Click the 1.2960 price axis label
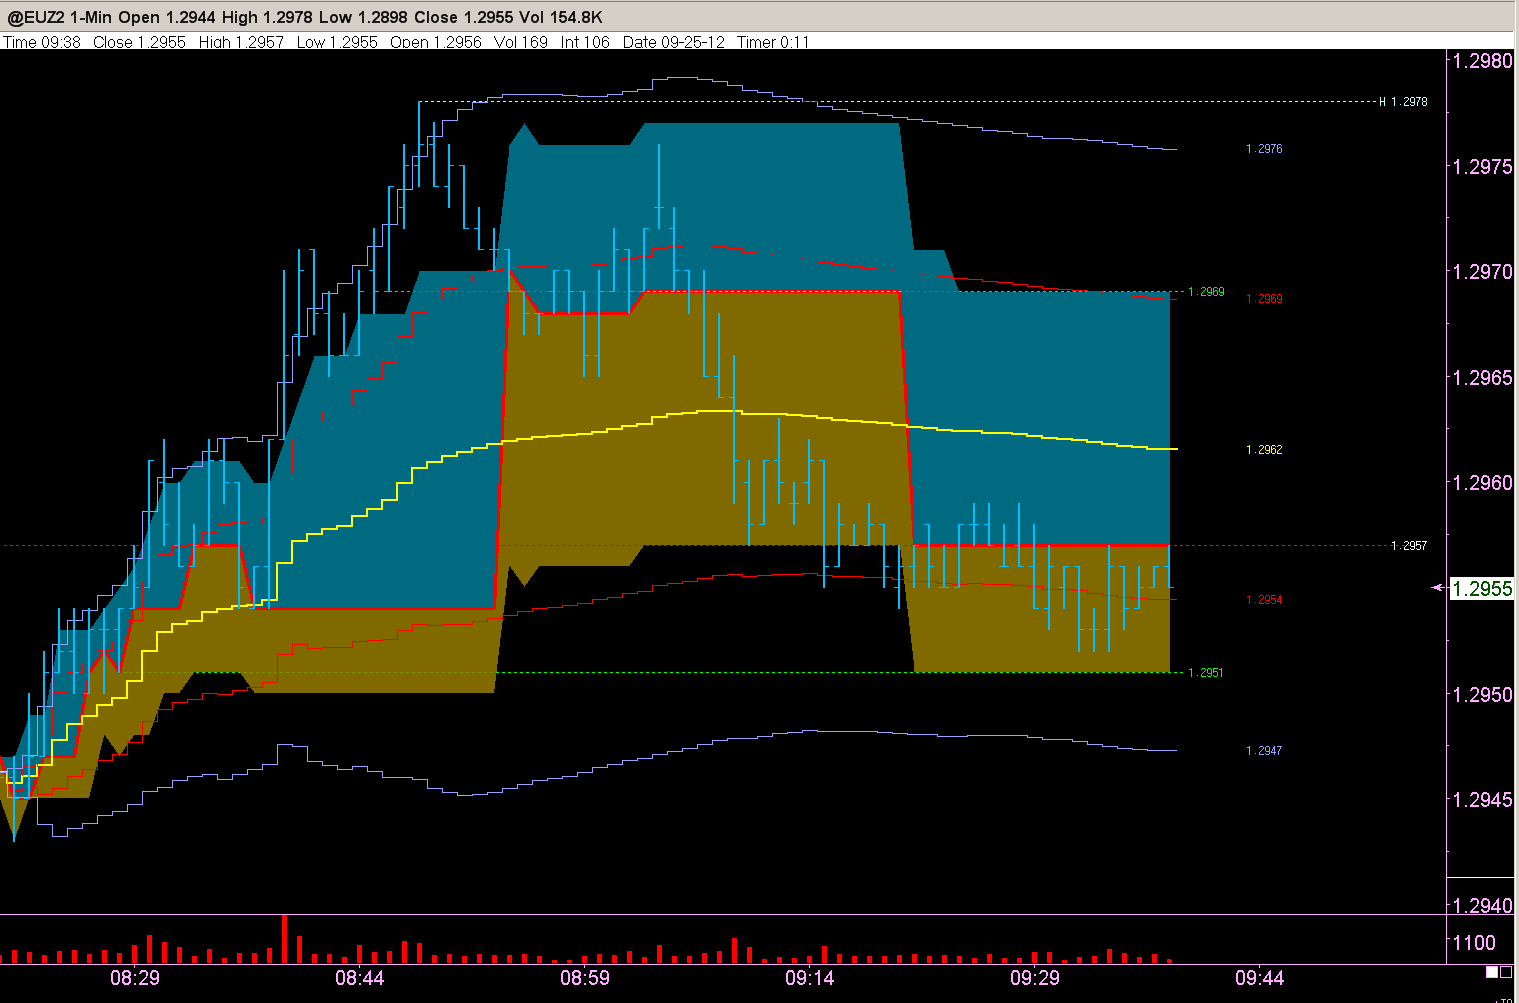Image resolution: width=1519 pixels, height=1003 pixels. 1482,482
